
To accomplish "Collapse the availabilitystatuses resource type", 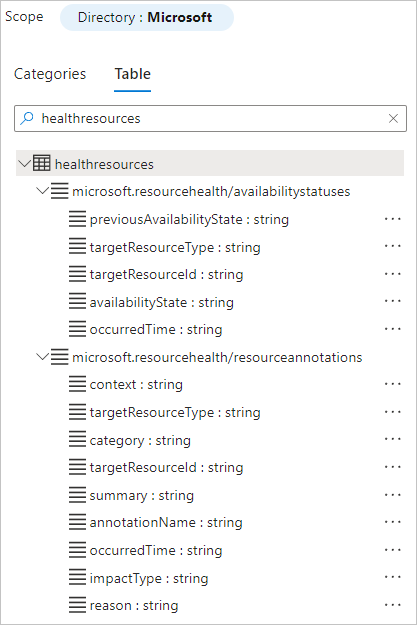I will click(42, 191).
